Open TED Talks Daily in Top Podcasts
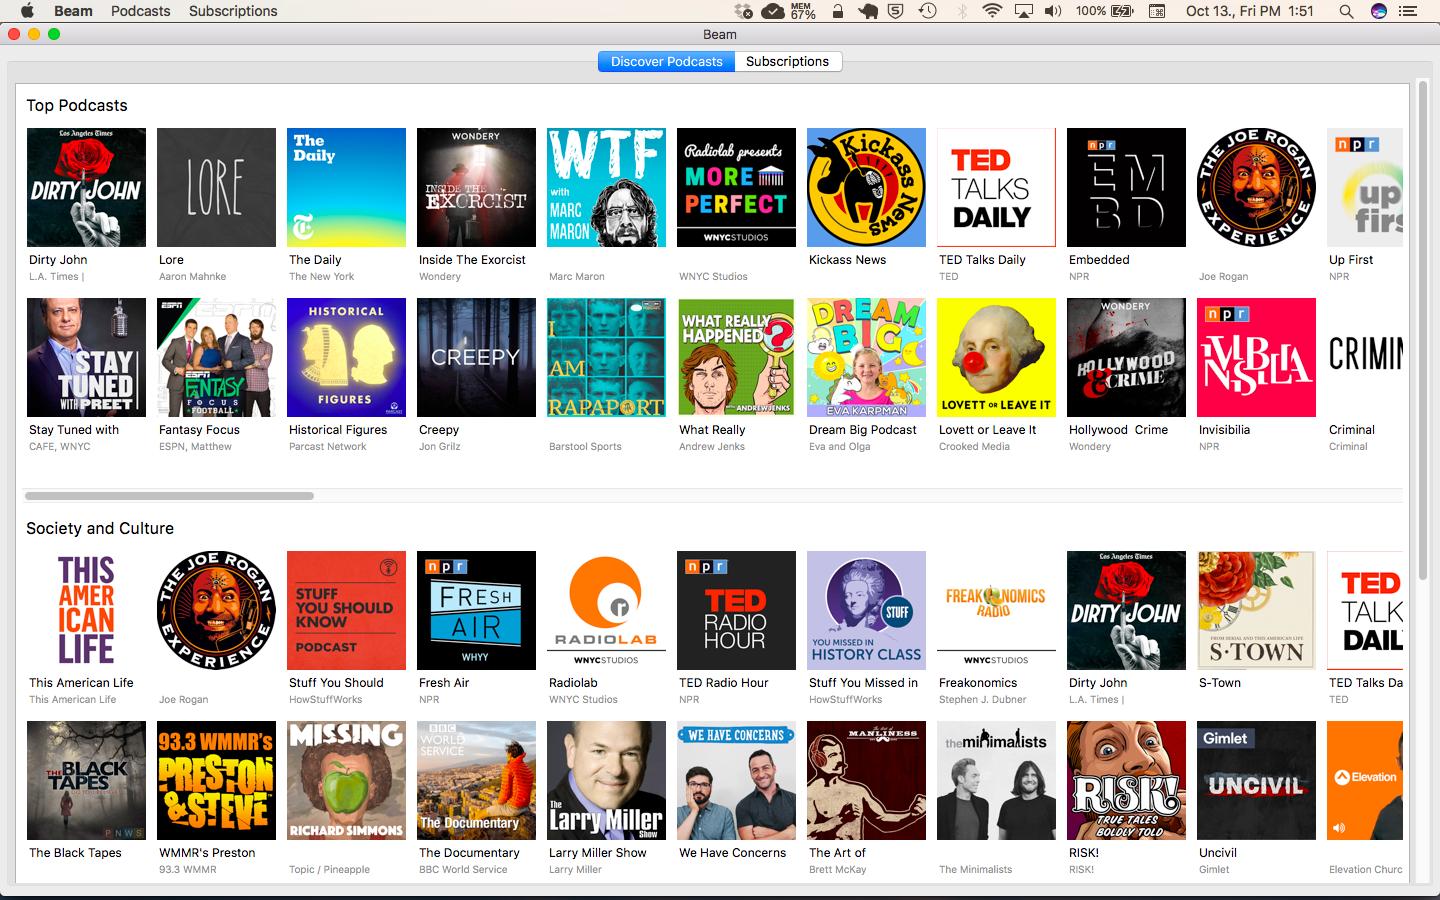1440x900 pixels. (x=996, y=187)
